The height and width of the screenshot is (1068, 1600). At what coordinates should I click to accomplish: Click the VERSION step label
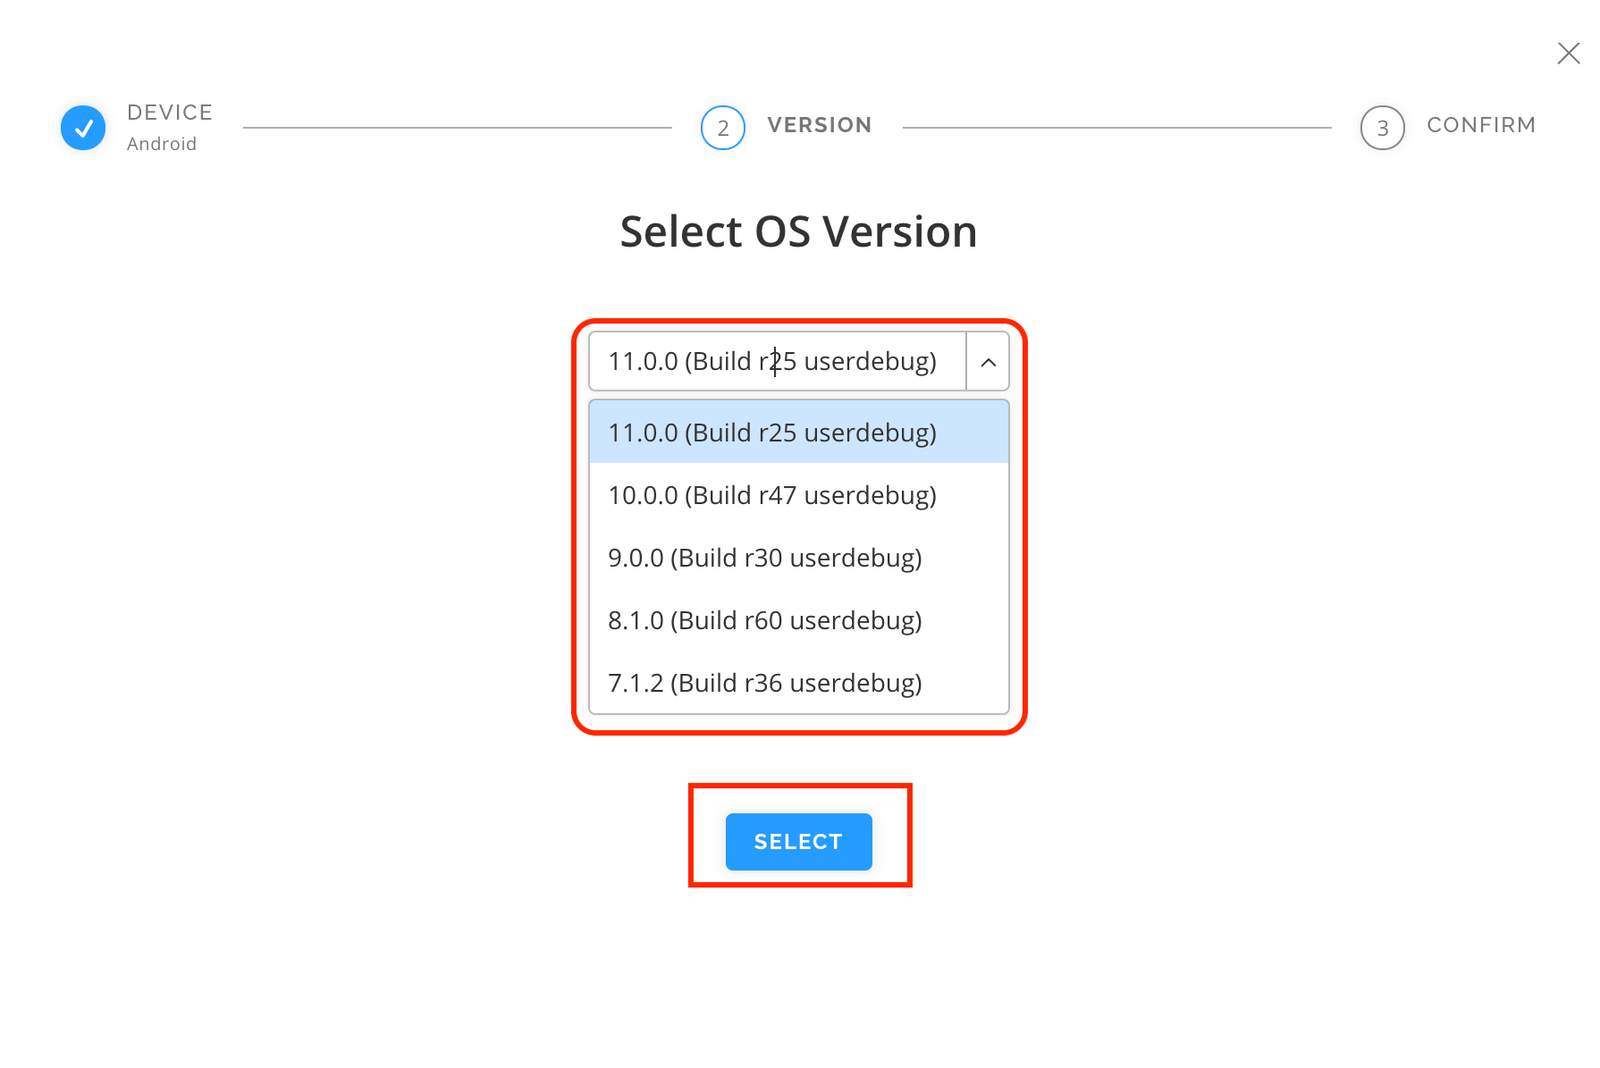(820, 125)
